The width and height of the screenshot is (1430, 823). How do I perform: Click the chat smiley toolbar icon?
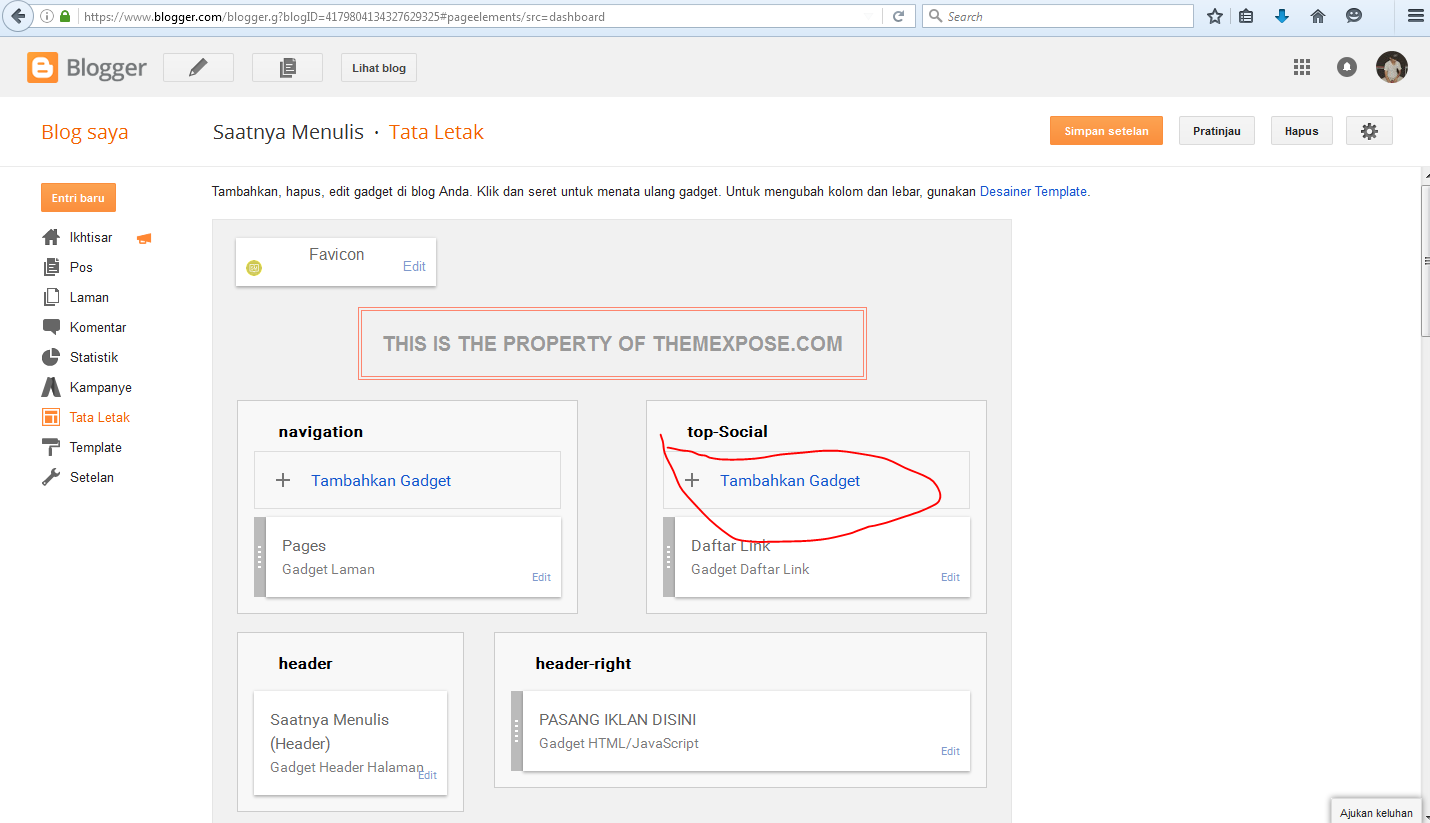(x=1354, y=16)
